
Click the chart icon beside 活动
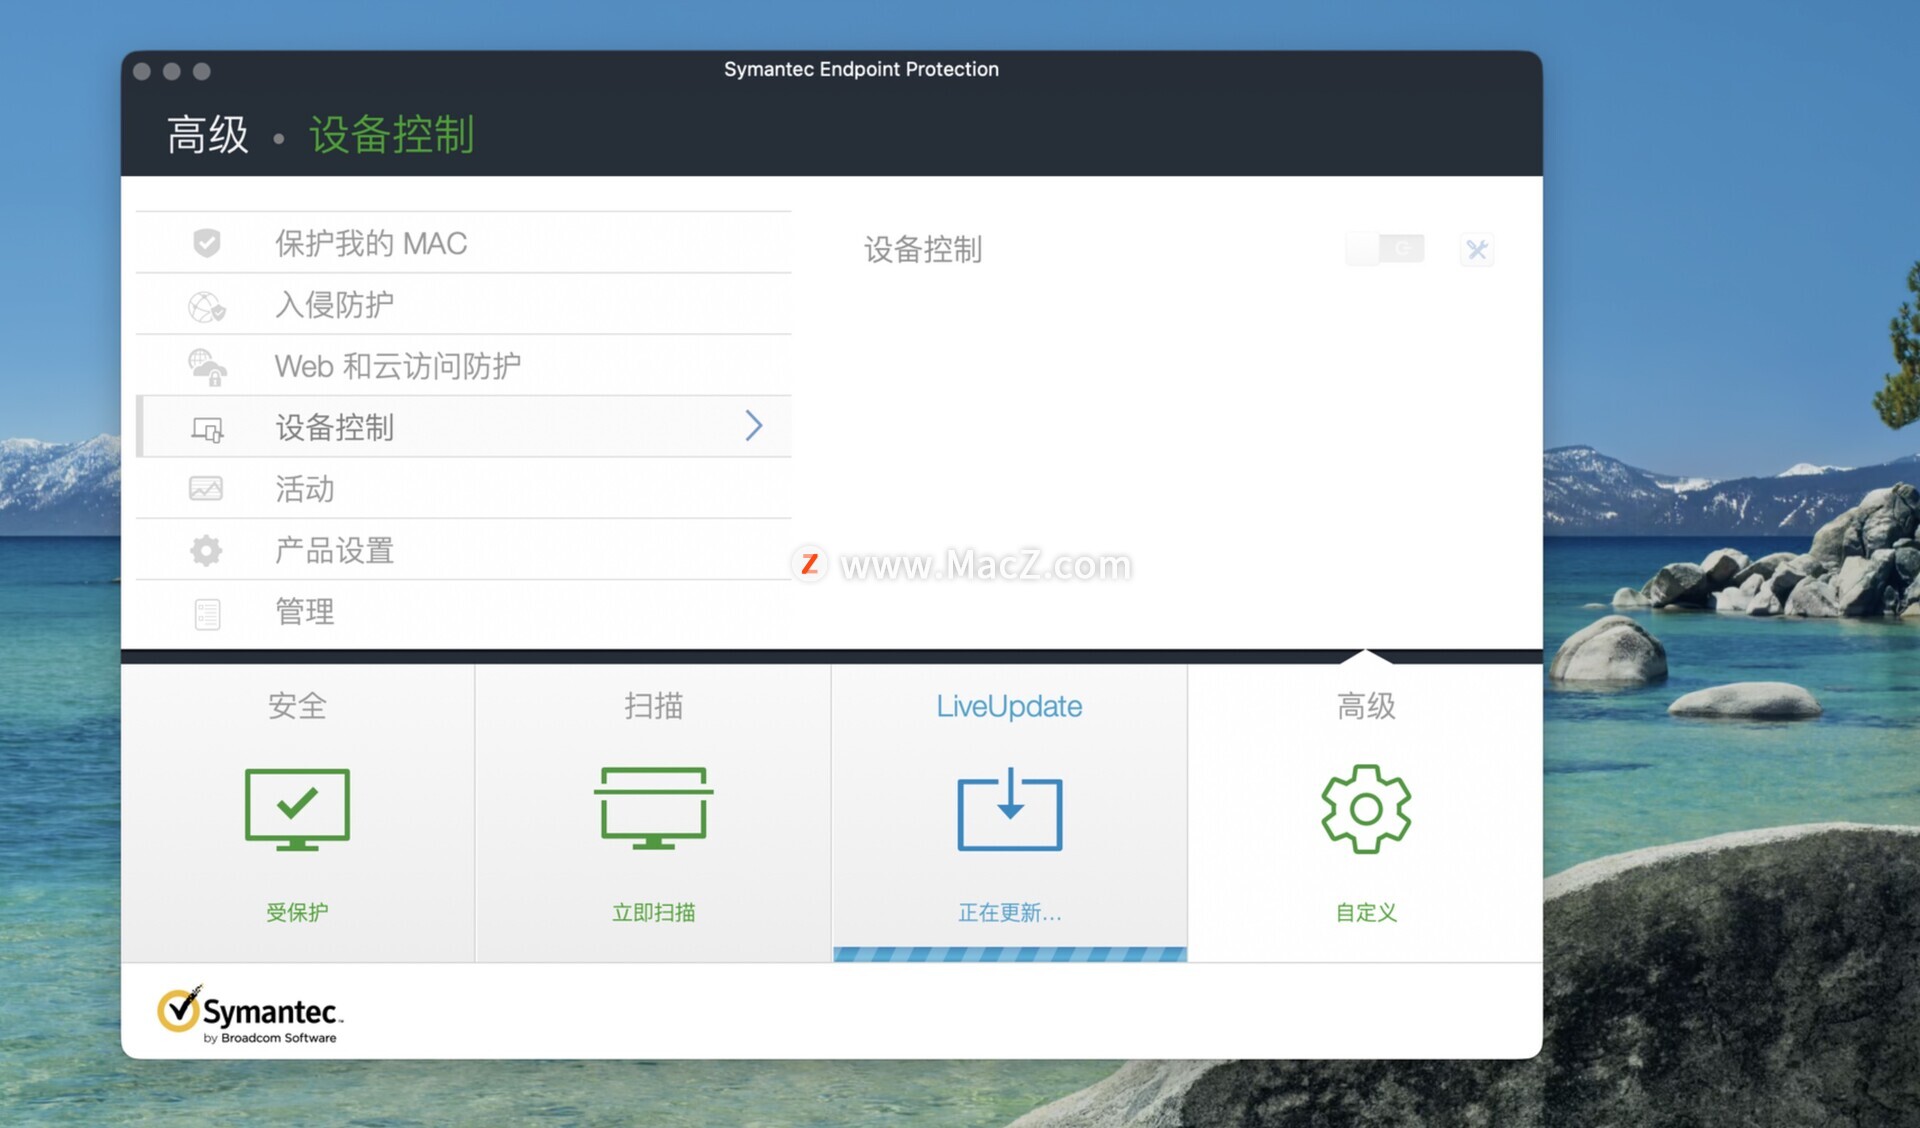tap(206, 489)
